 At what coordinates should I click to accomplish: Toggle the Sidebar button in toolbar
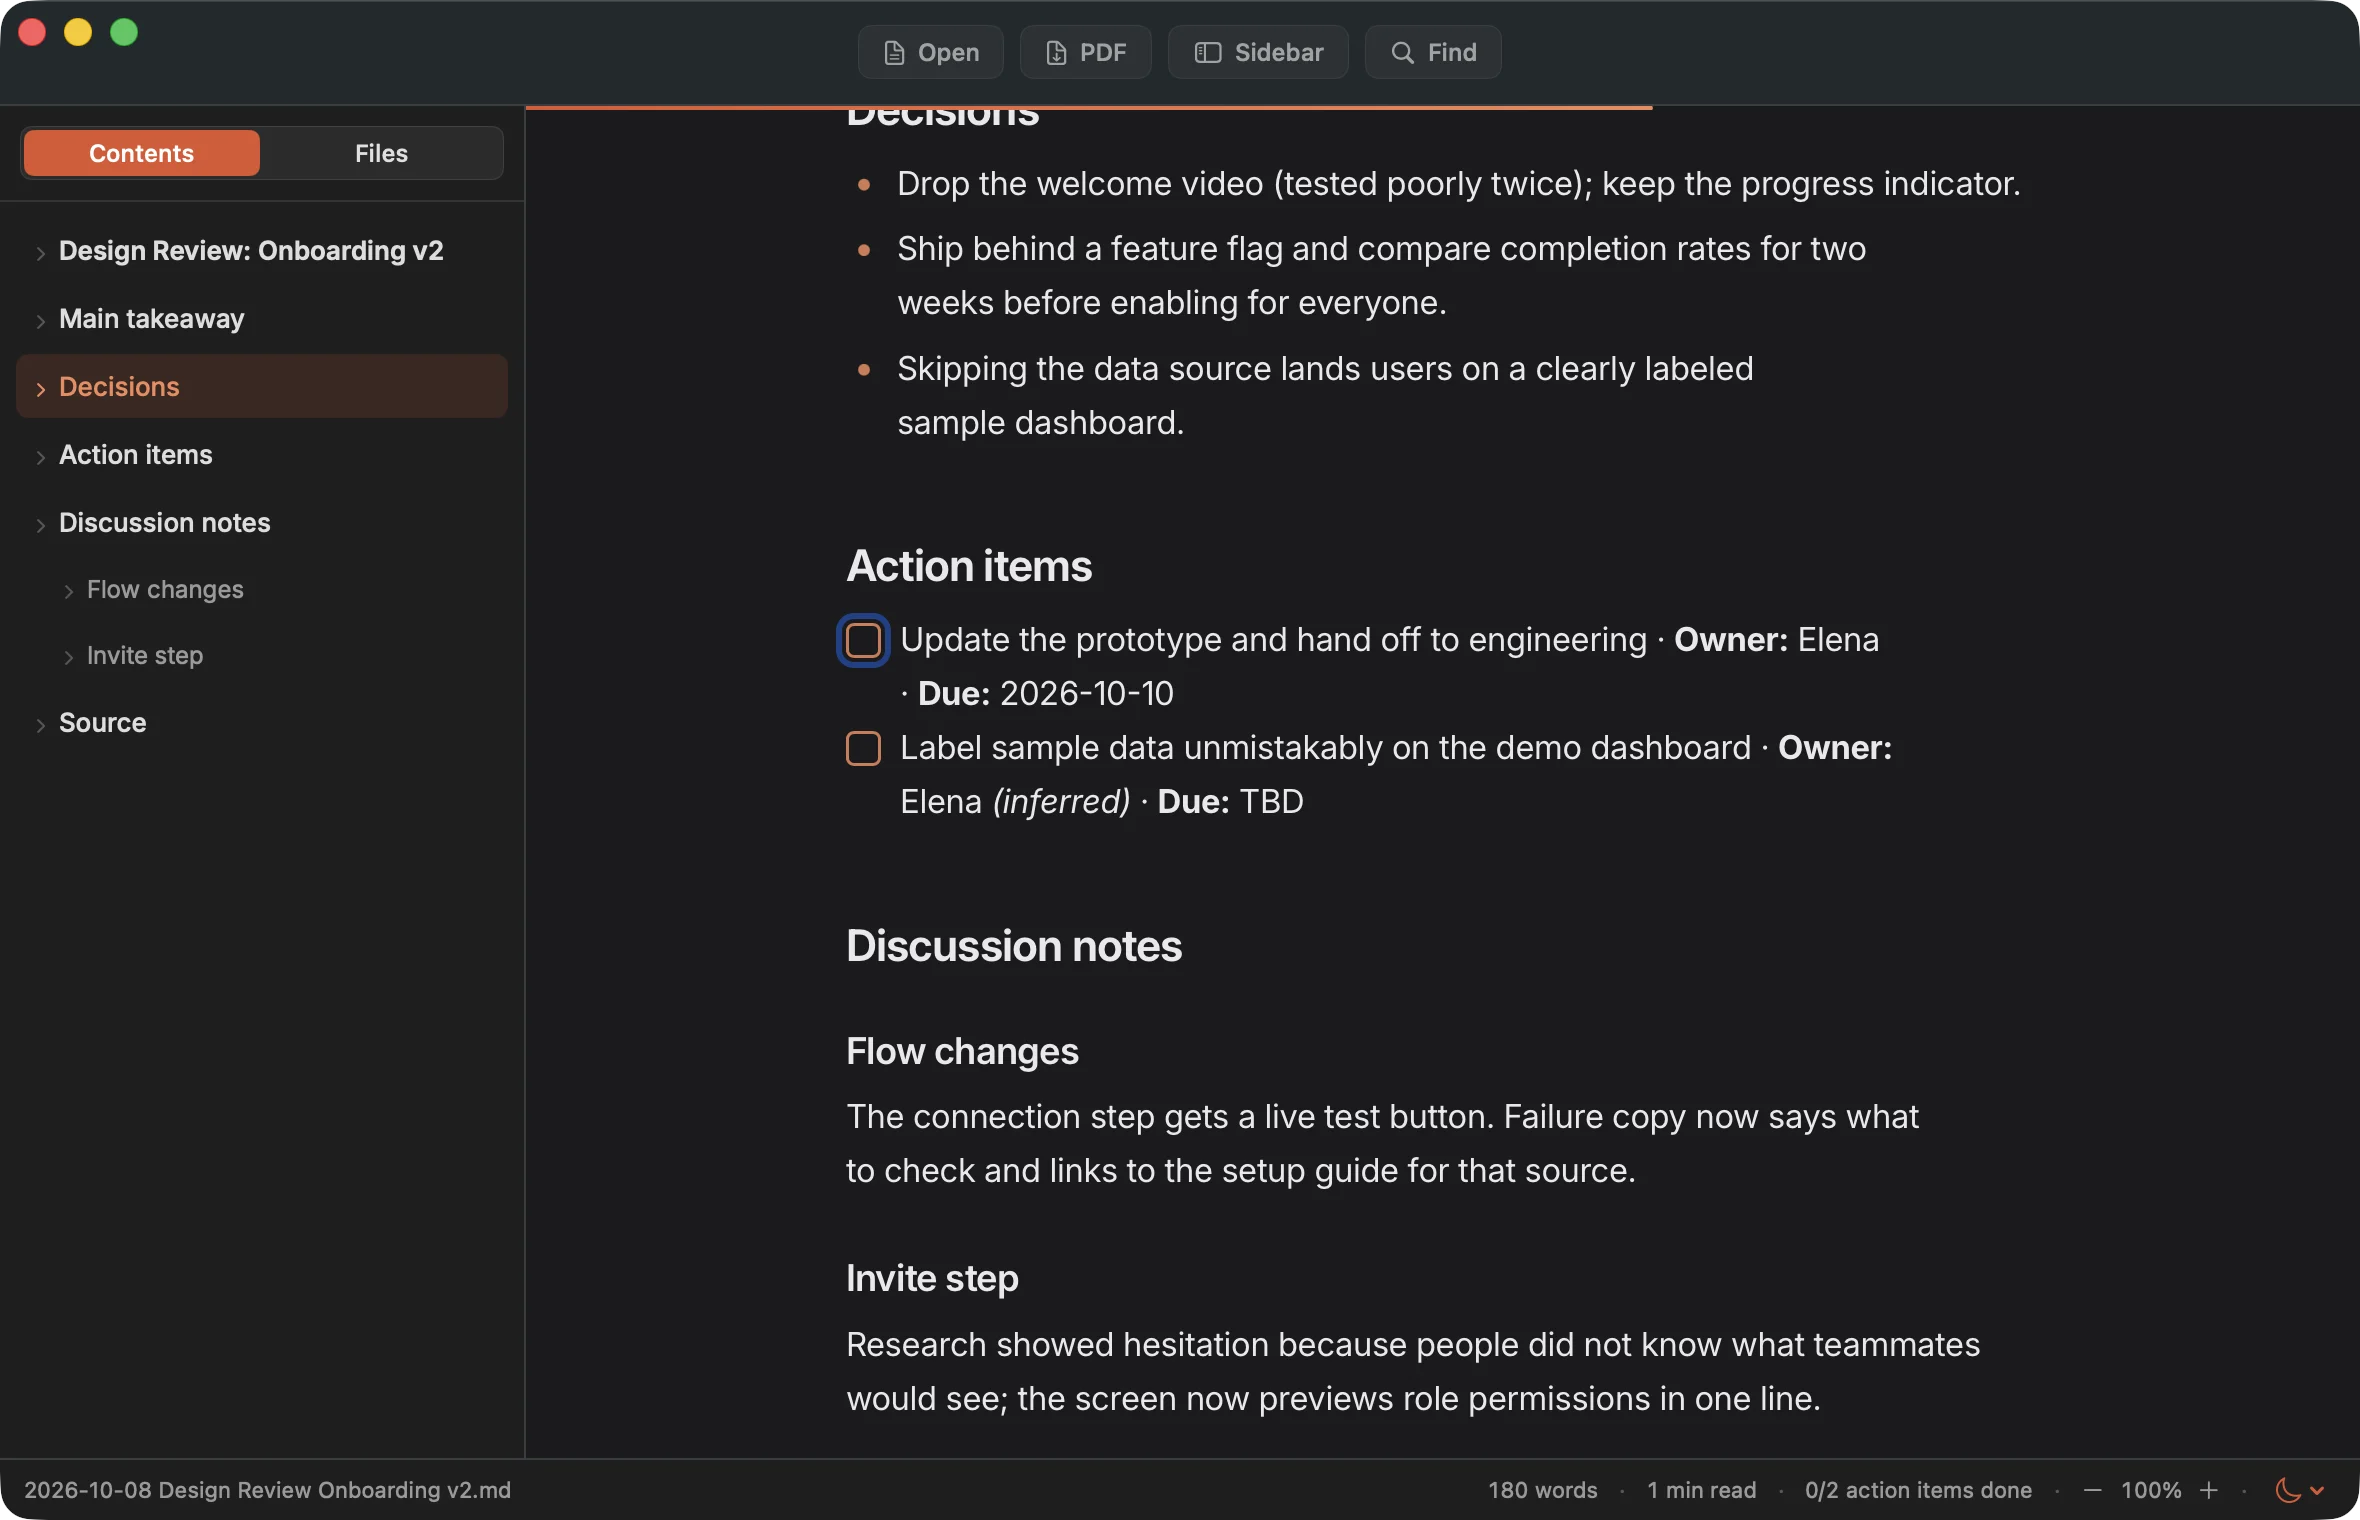click(x=1258, y=52)
